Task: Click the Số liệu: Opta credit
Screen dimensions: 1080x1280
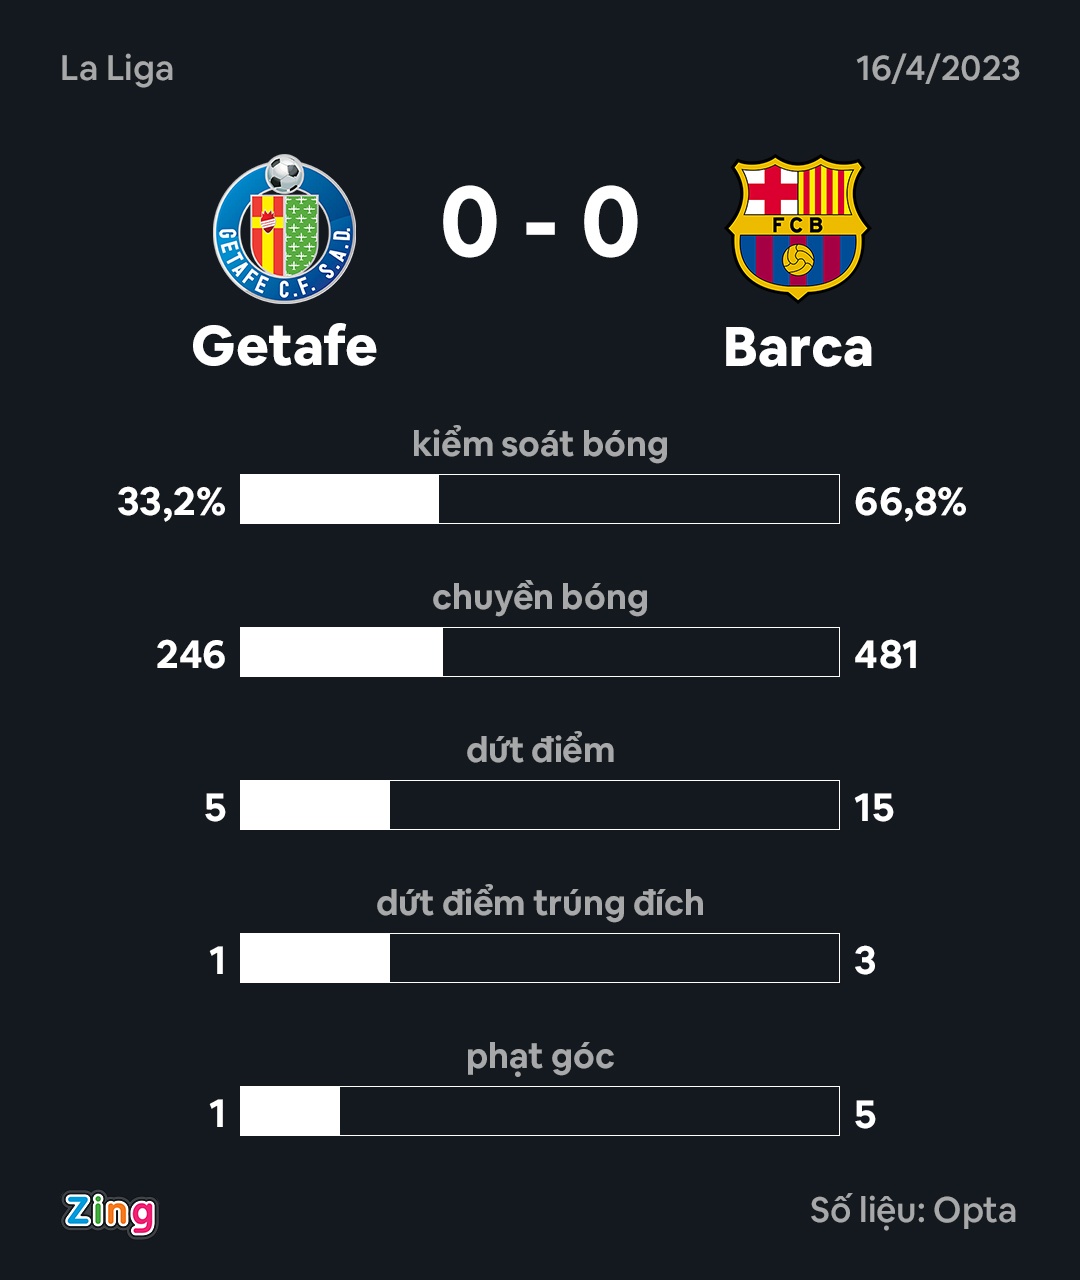Action: pyautogui.click(x=913, y=1211)
